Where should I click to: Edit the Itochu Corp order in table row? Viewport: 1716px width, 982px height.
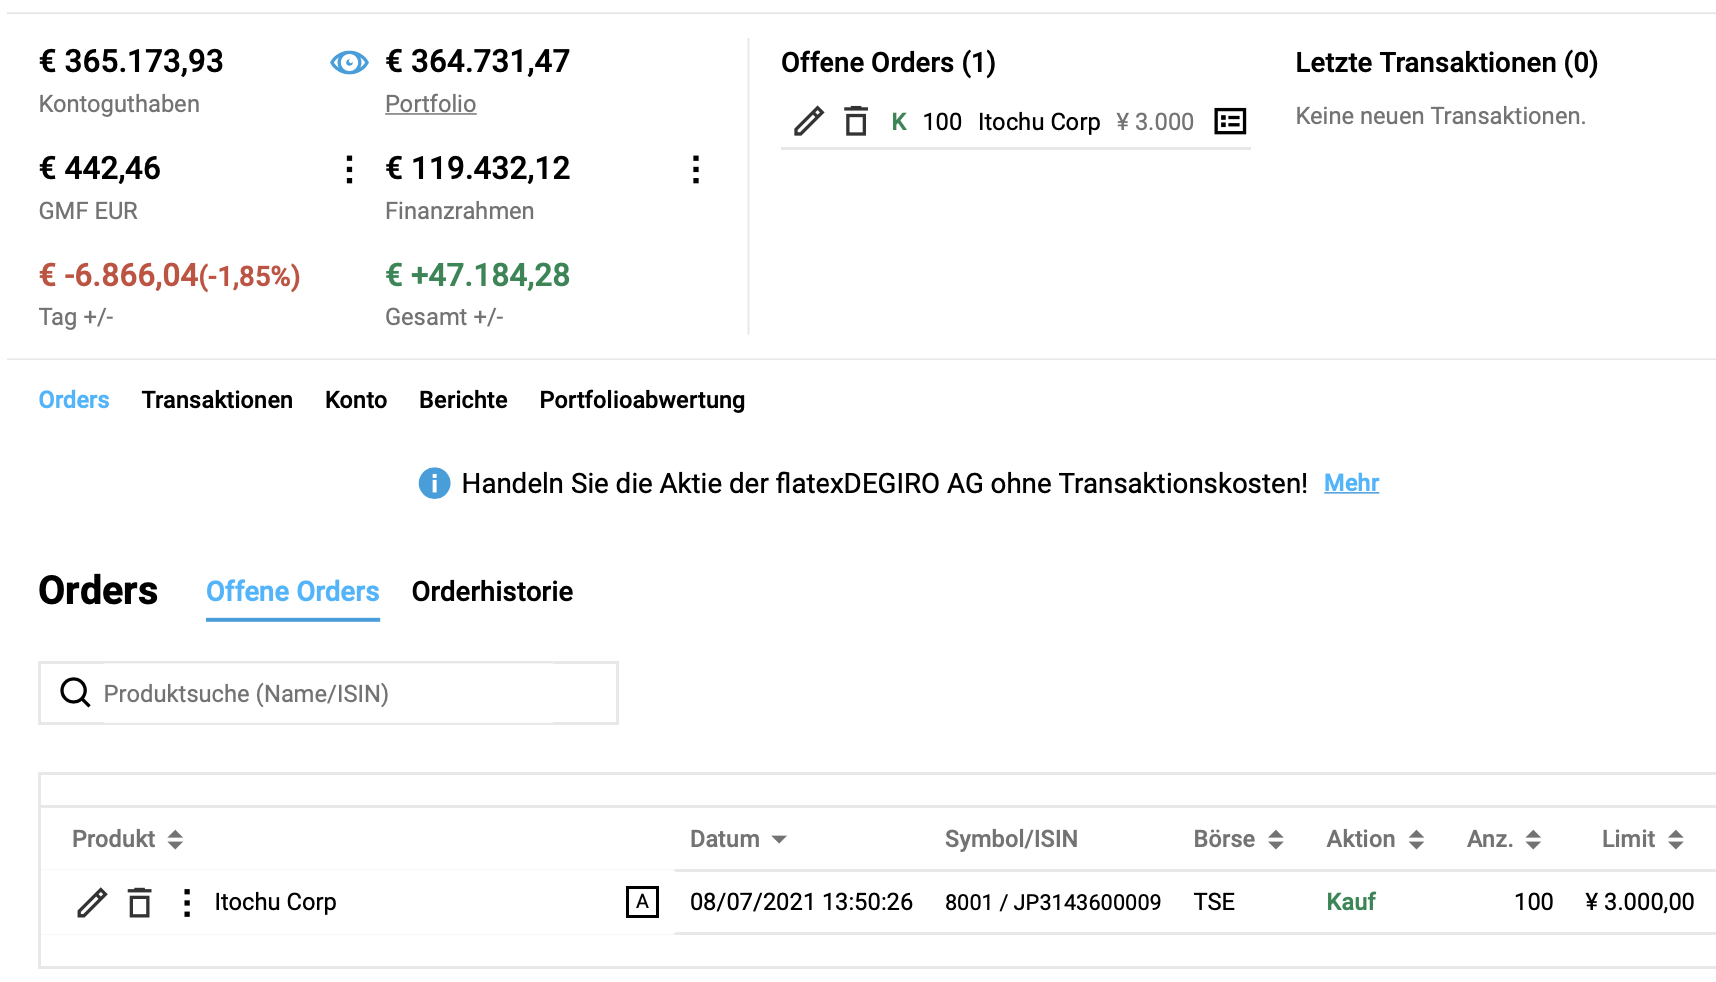point(92,902)
